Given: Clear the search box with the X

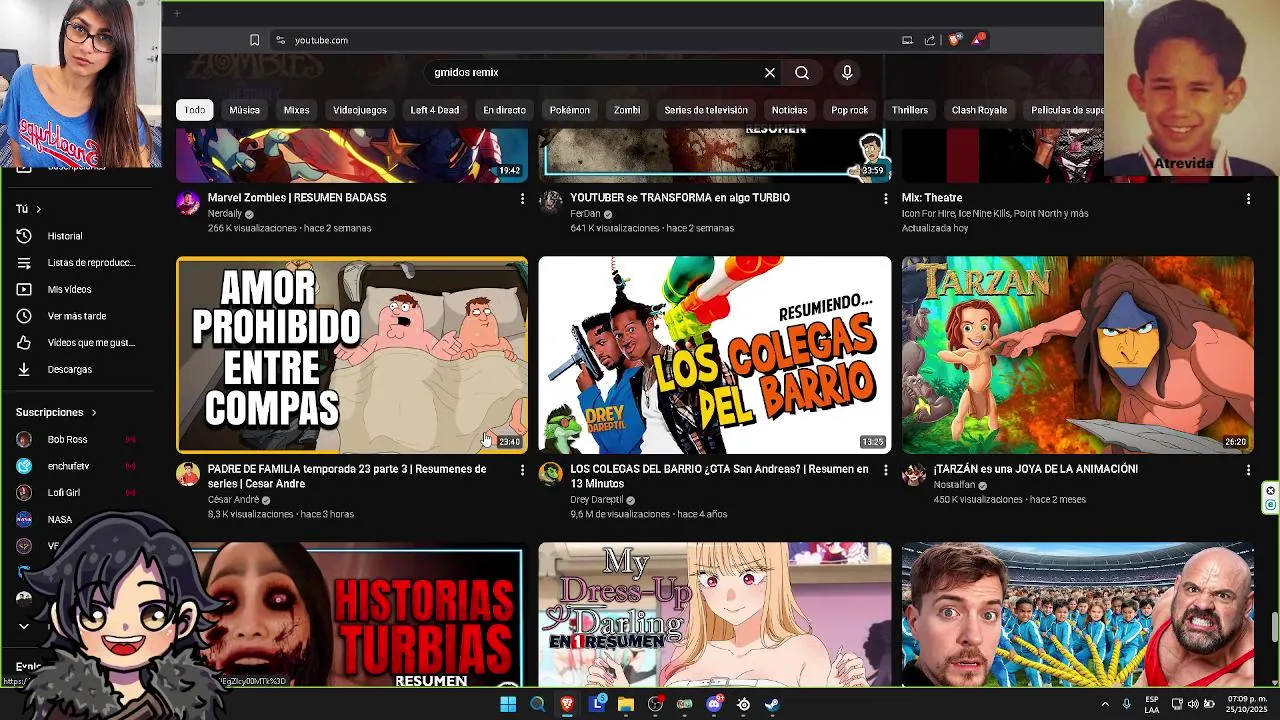Looking at the screenshot, I should 770,73.
